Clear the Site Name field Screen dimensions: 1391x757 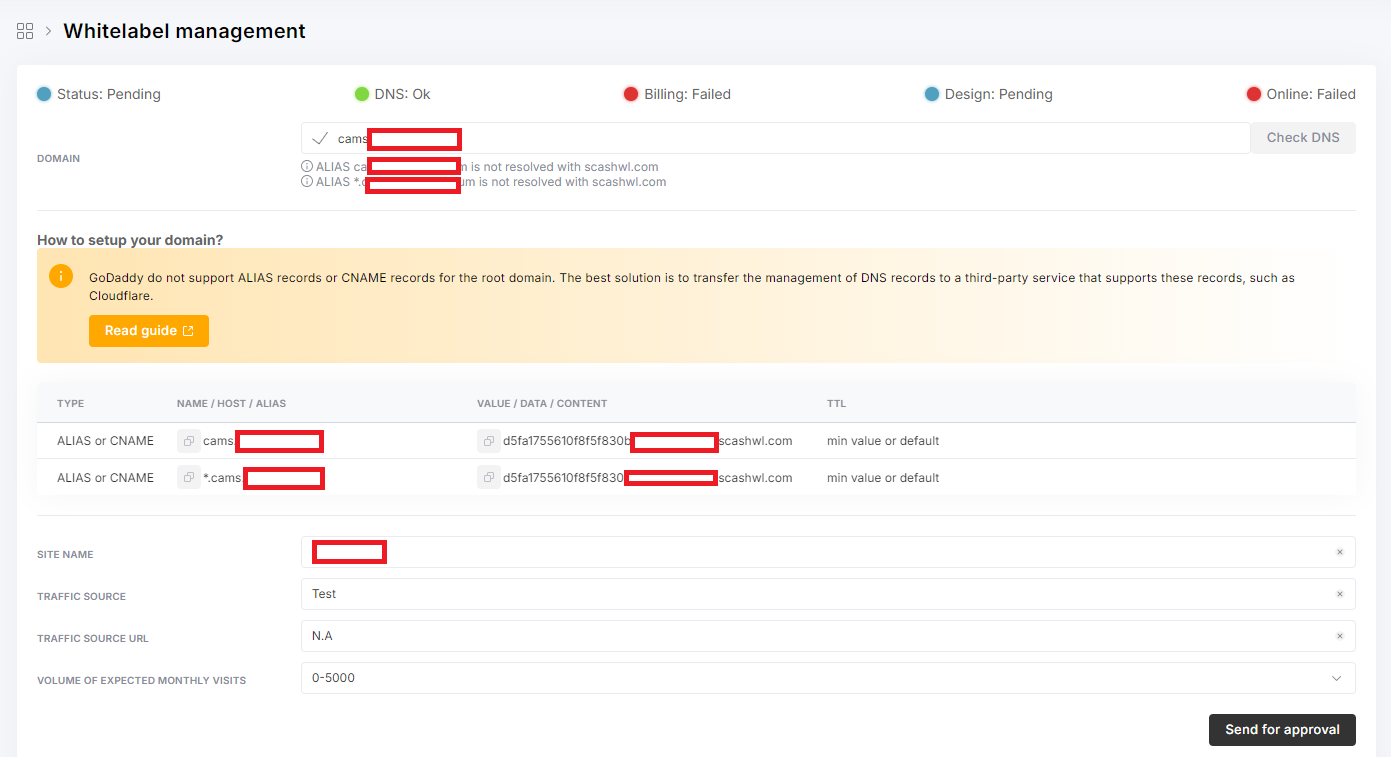coord(1339,552)
